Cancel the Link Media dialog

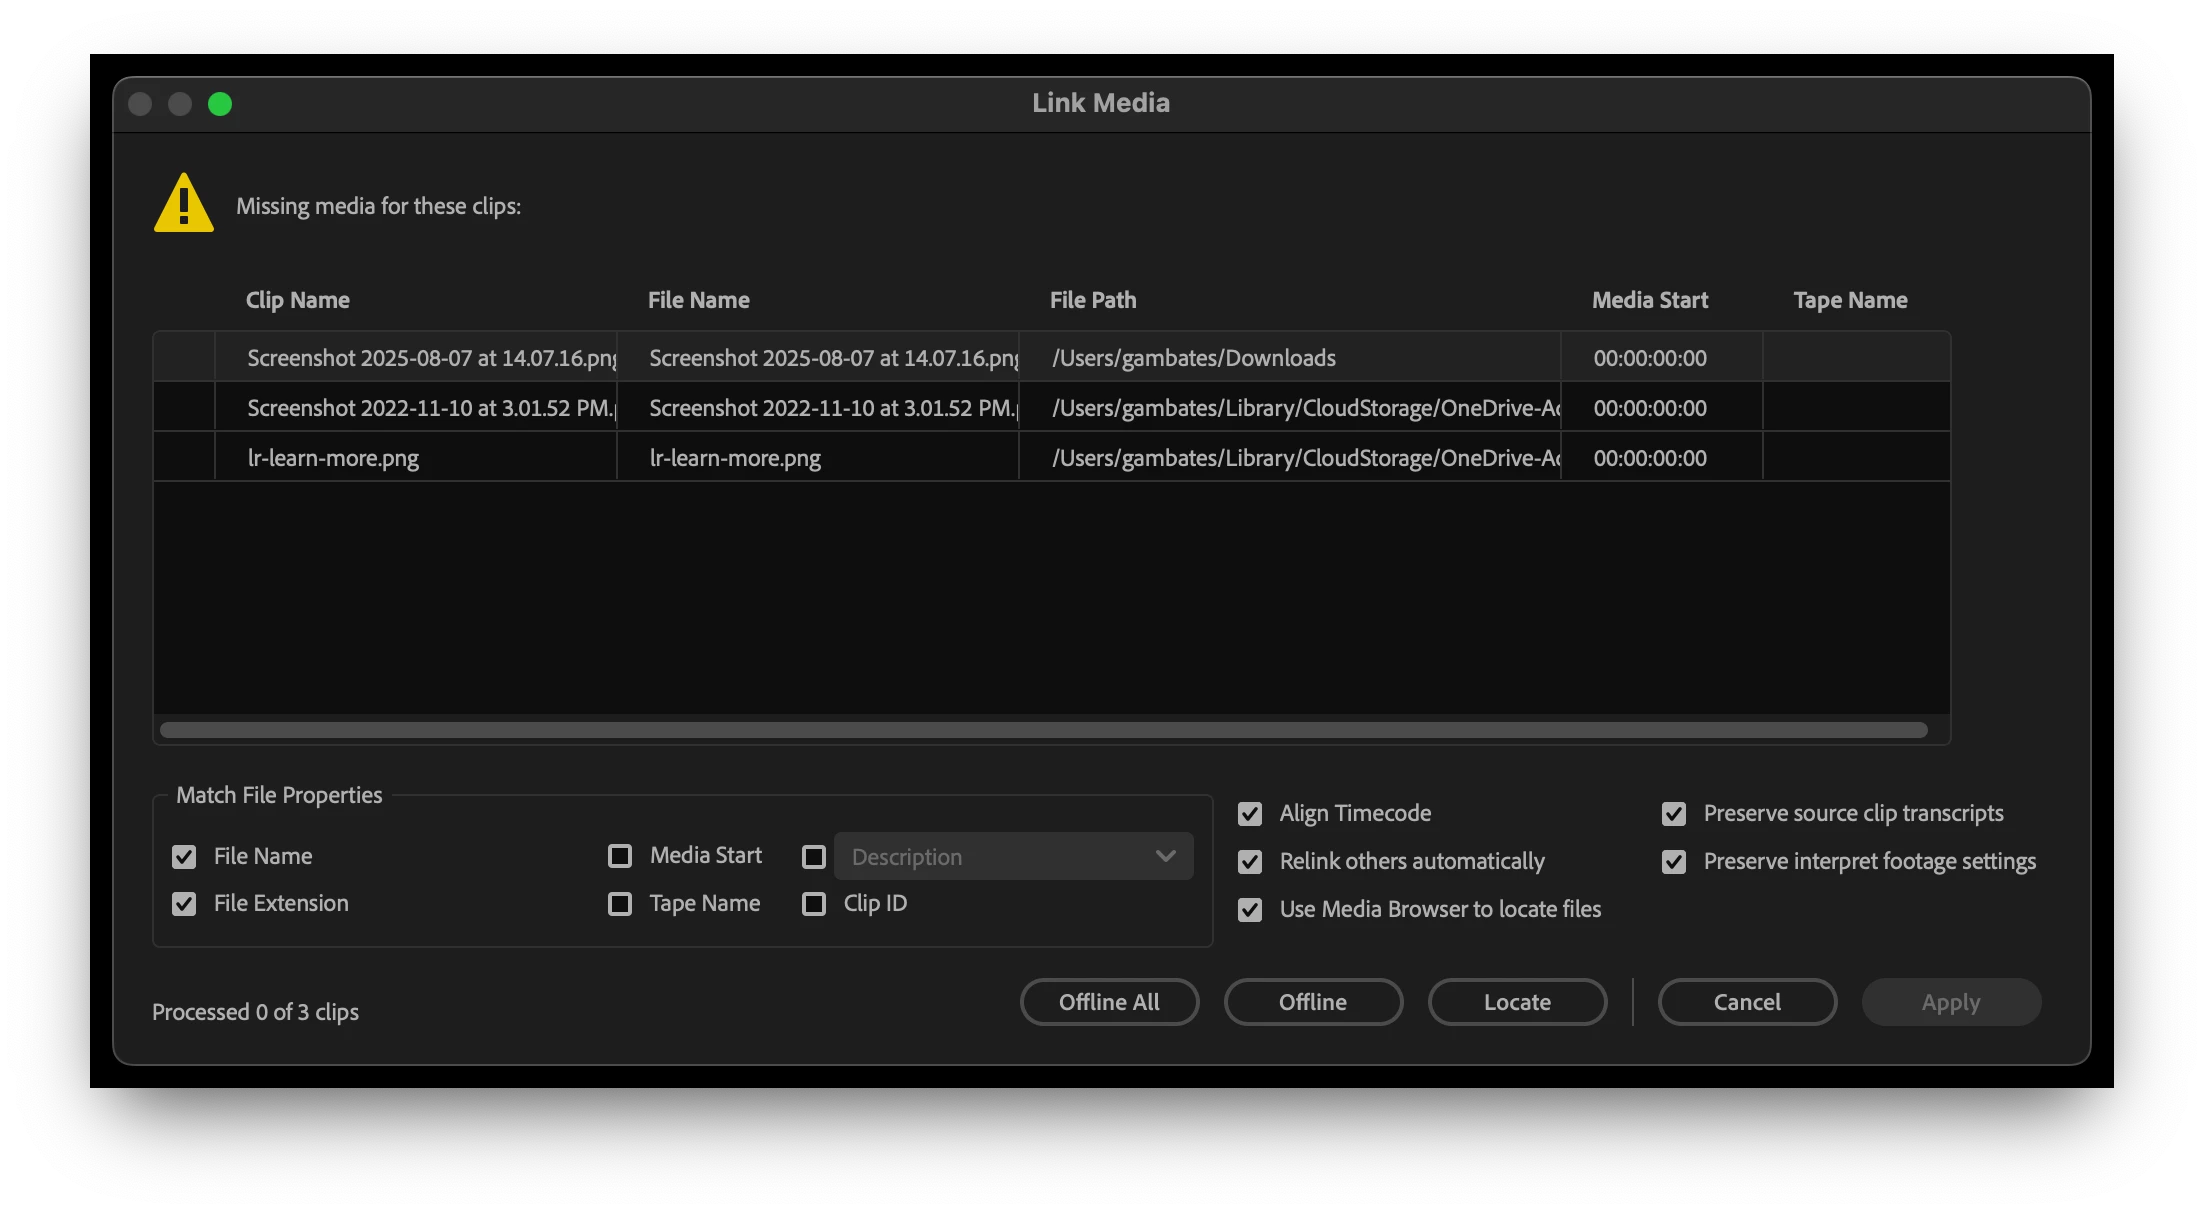(1747, 1002)
